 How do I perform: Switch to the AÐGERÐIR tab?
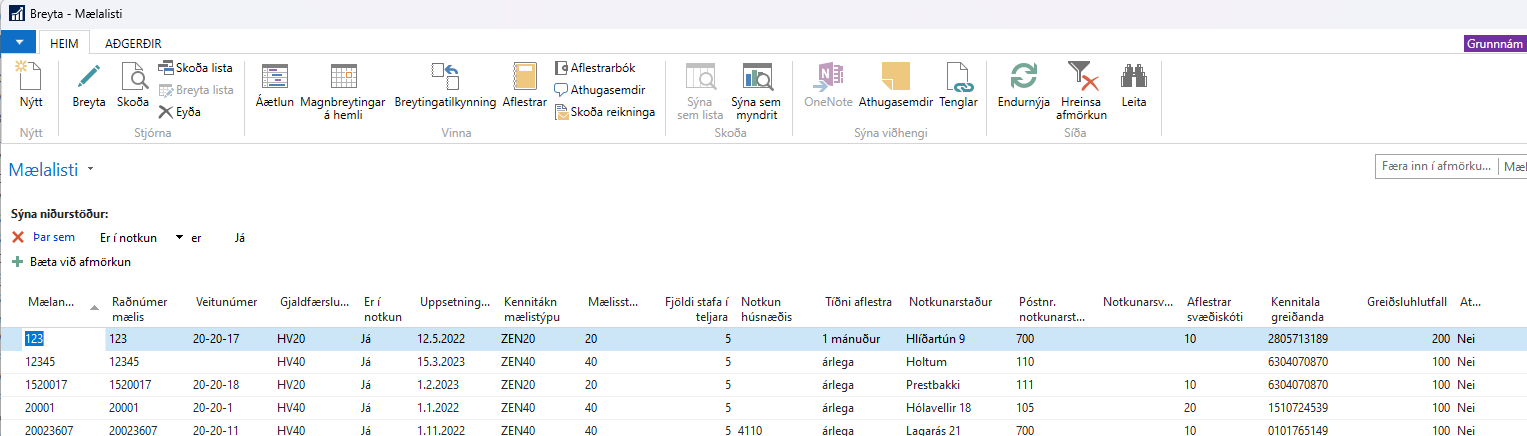tap(133, 43)
